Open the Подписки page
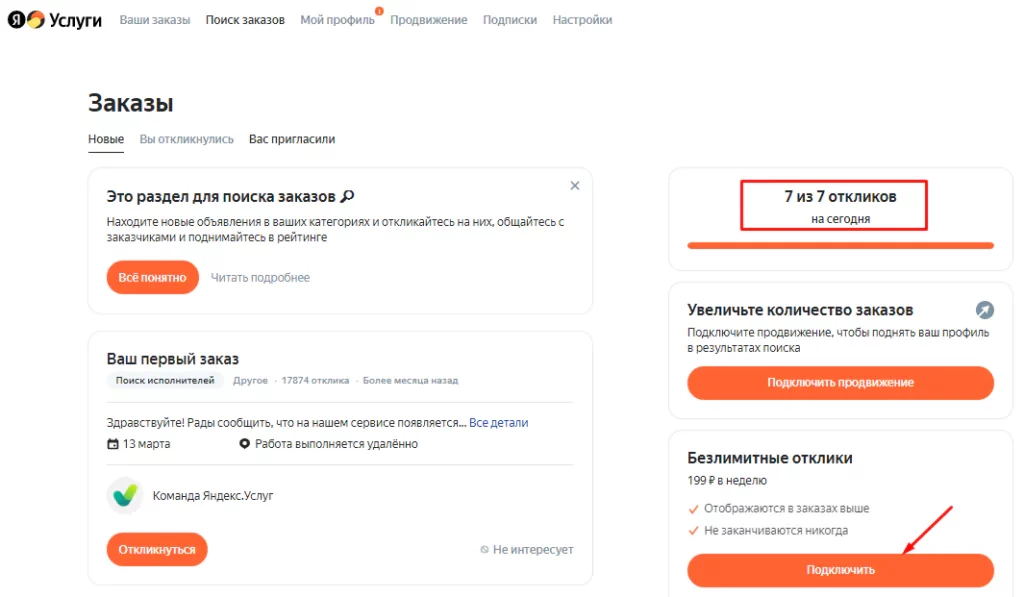 pyautogui.click(x=509, y=20)
